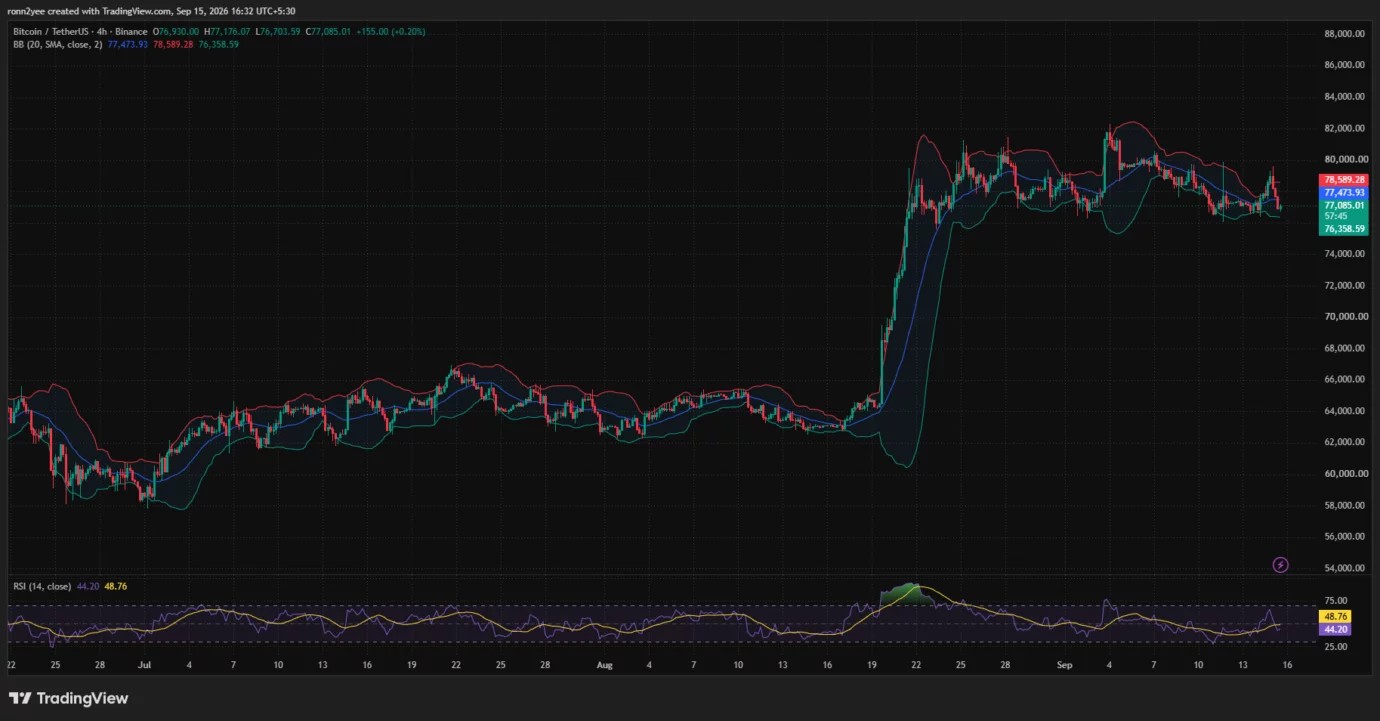The image size is (1380, 721).
Task: Click the green 77,085.01 current price label
Action: (x=1343, y=205)
